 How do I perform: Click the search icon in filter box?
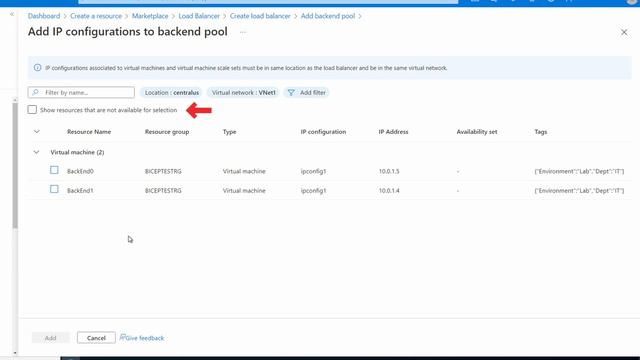(x=36, y=93)
